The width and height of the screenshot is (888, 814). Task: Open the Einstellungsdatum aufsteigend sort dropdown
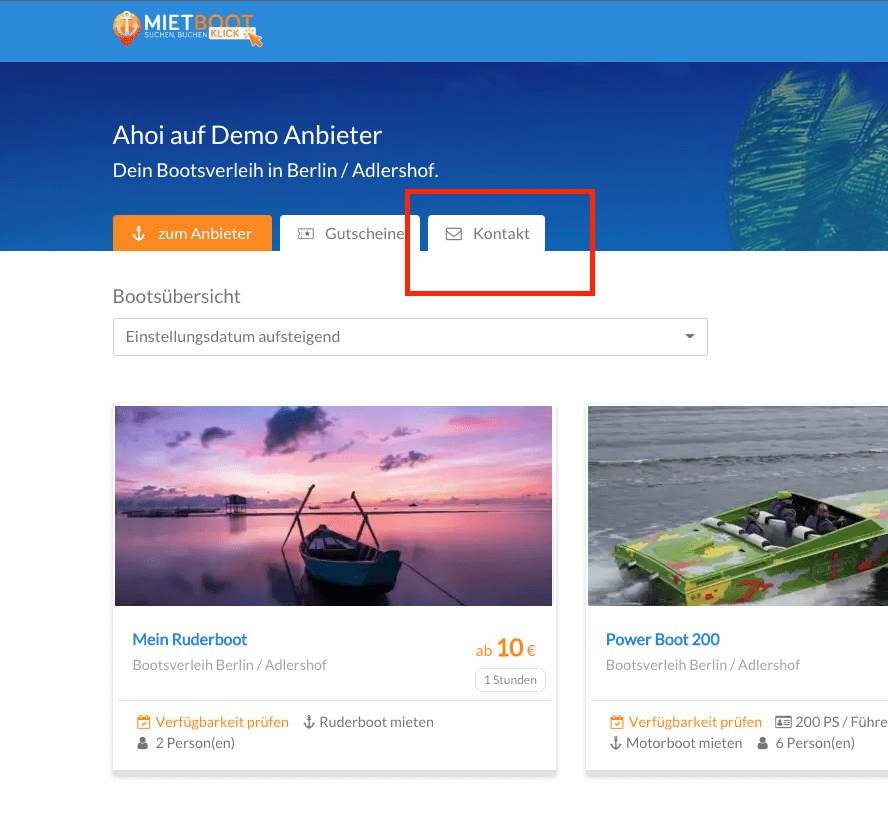pyautogui.click(x=400, y=337)
